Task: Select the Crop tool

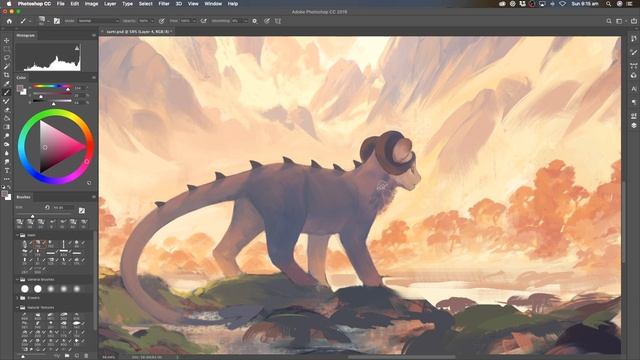Action: coord(7,75)
